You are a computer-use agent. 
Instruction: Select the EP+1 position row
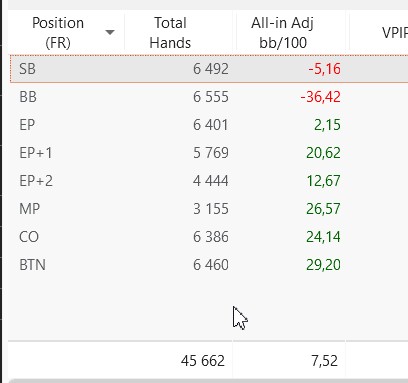point(209,153)
